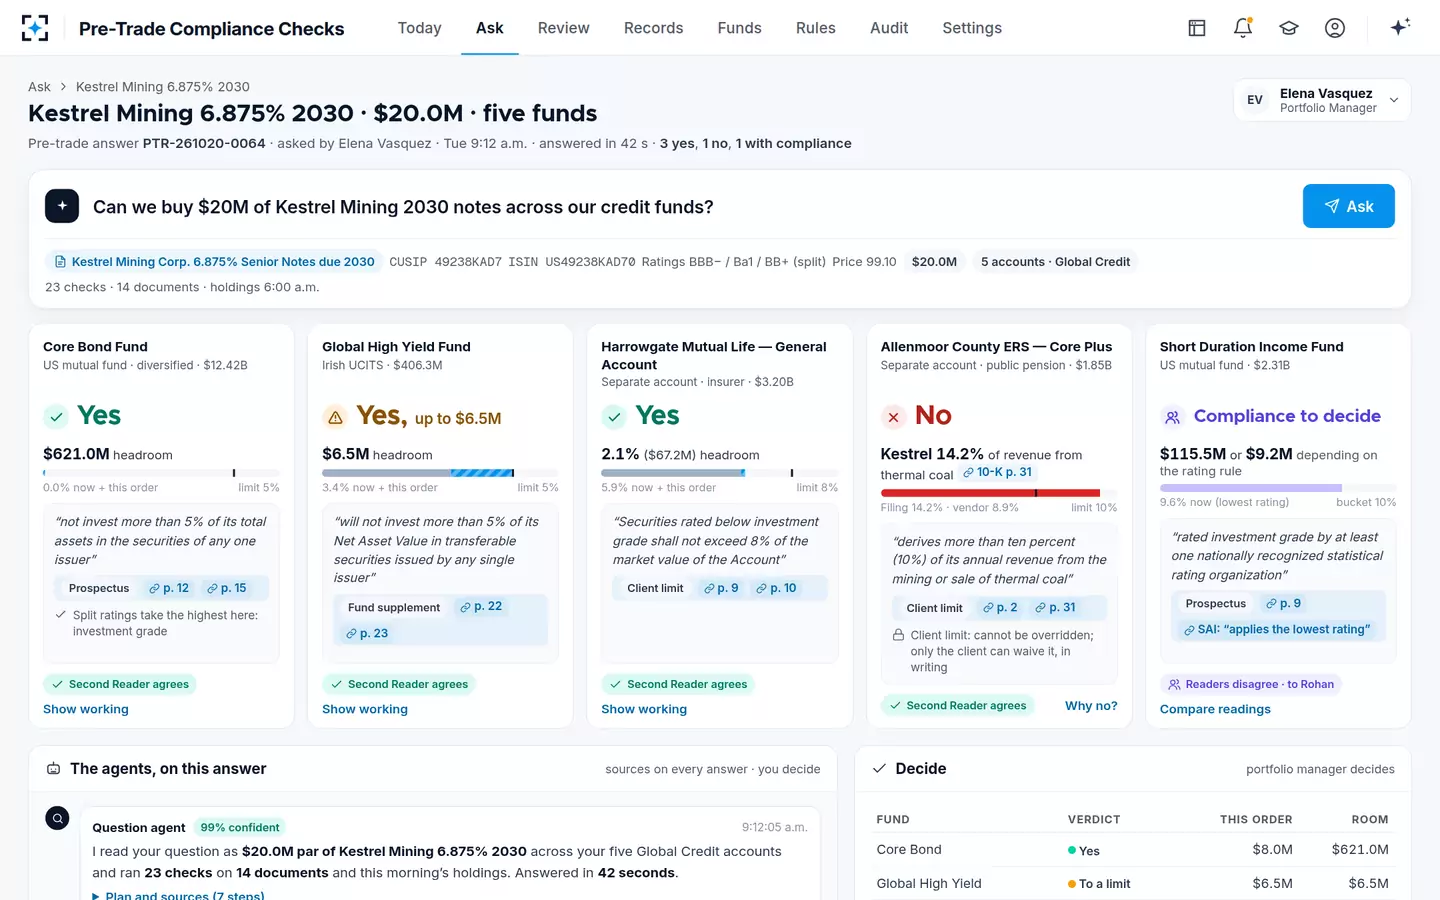Click the 5 accounts · Global Credit chip

(x=1055, y=262)
